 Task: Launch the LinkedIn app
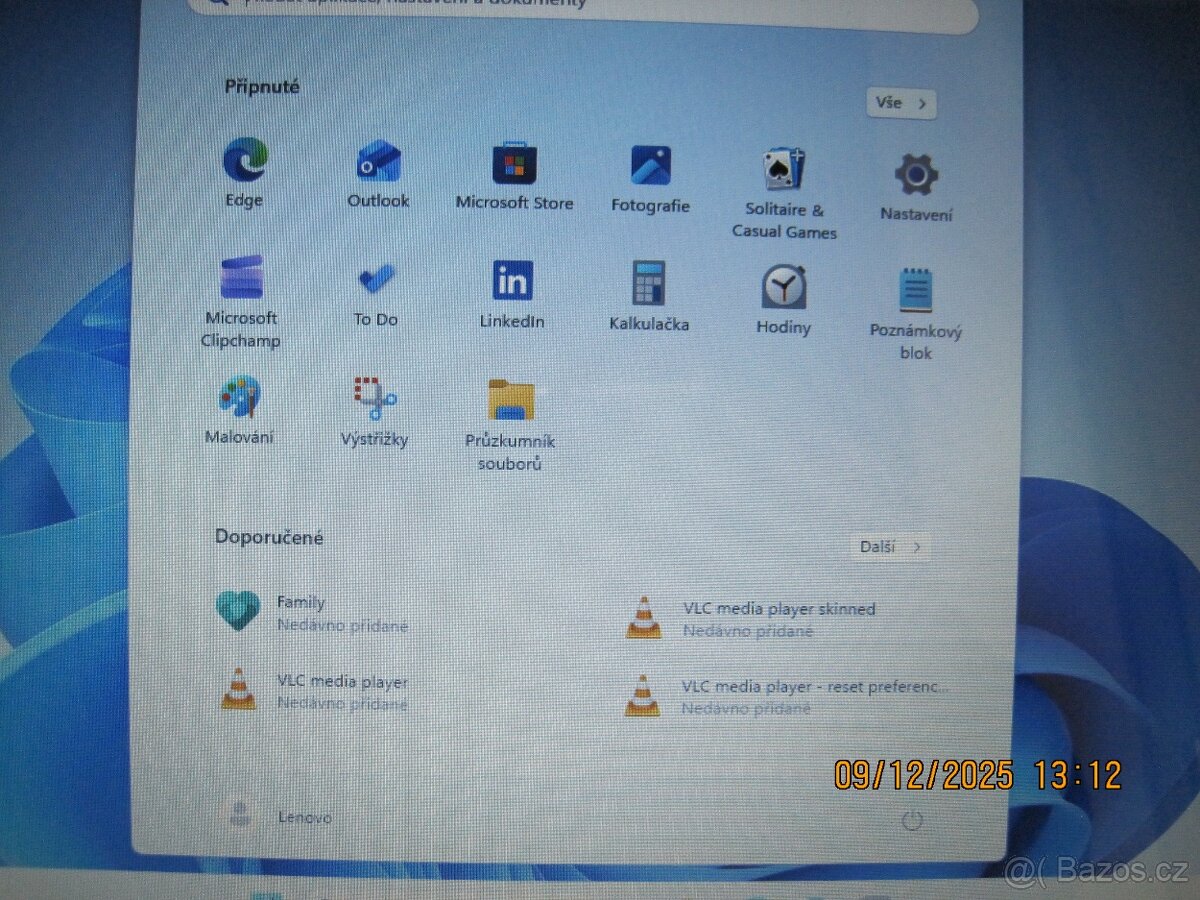511,283
